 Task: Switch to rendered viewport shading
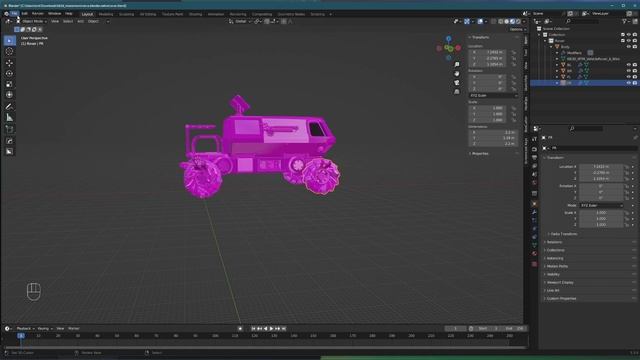coord(518,21)
